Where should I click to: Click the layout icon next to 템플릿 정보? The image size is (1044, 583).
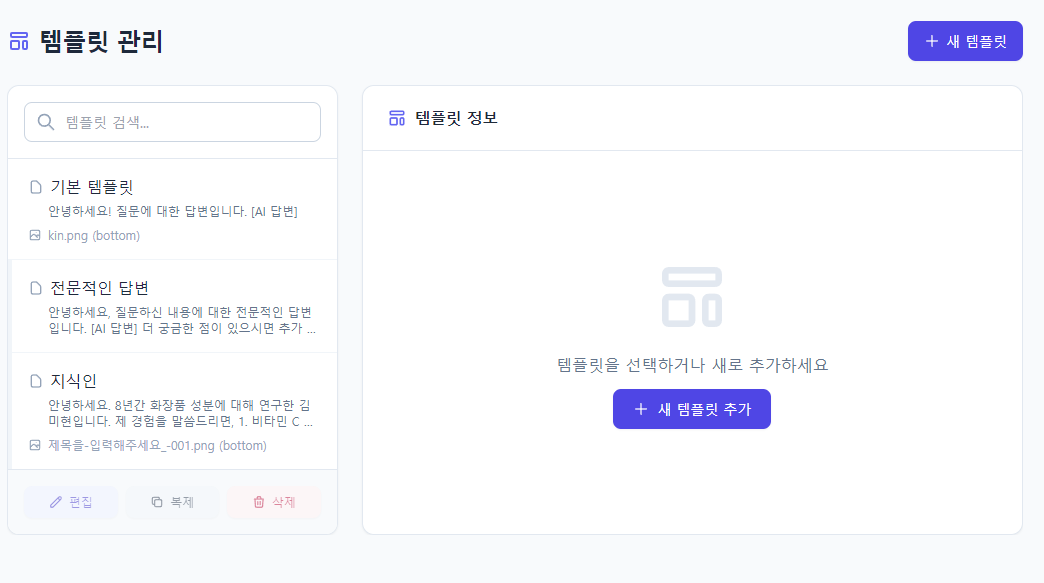click(x=397, y=118)
